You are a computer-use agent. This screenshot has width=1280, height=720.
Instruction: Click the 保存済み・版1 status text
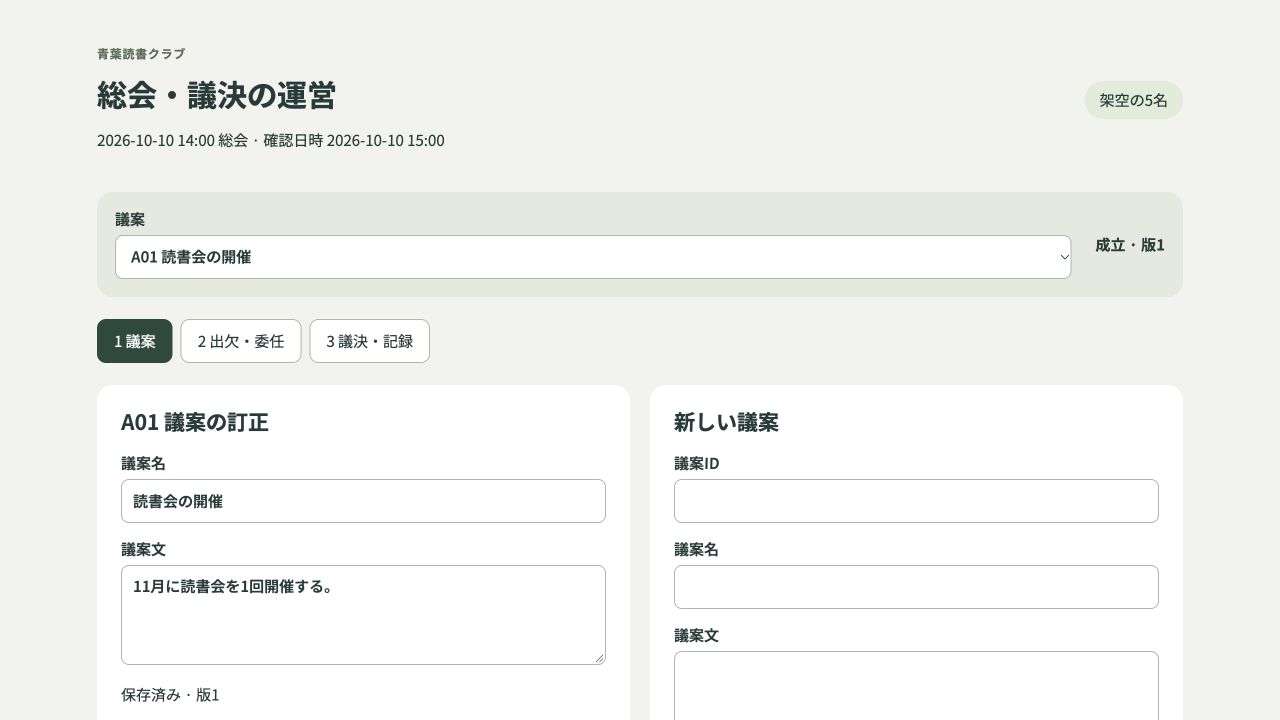click(170, 695)
